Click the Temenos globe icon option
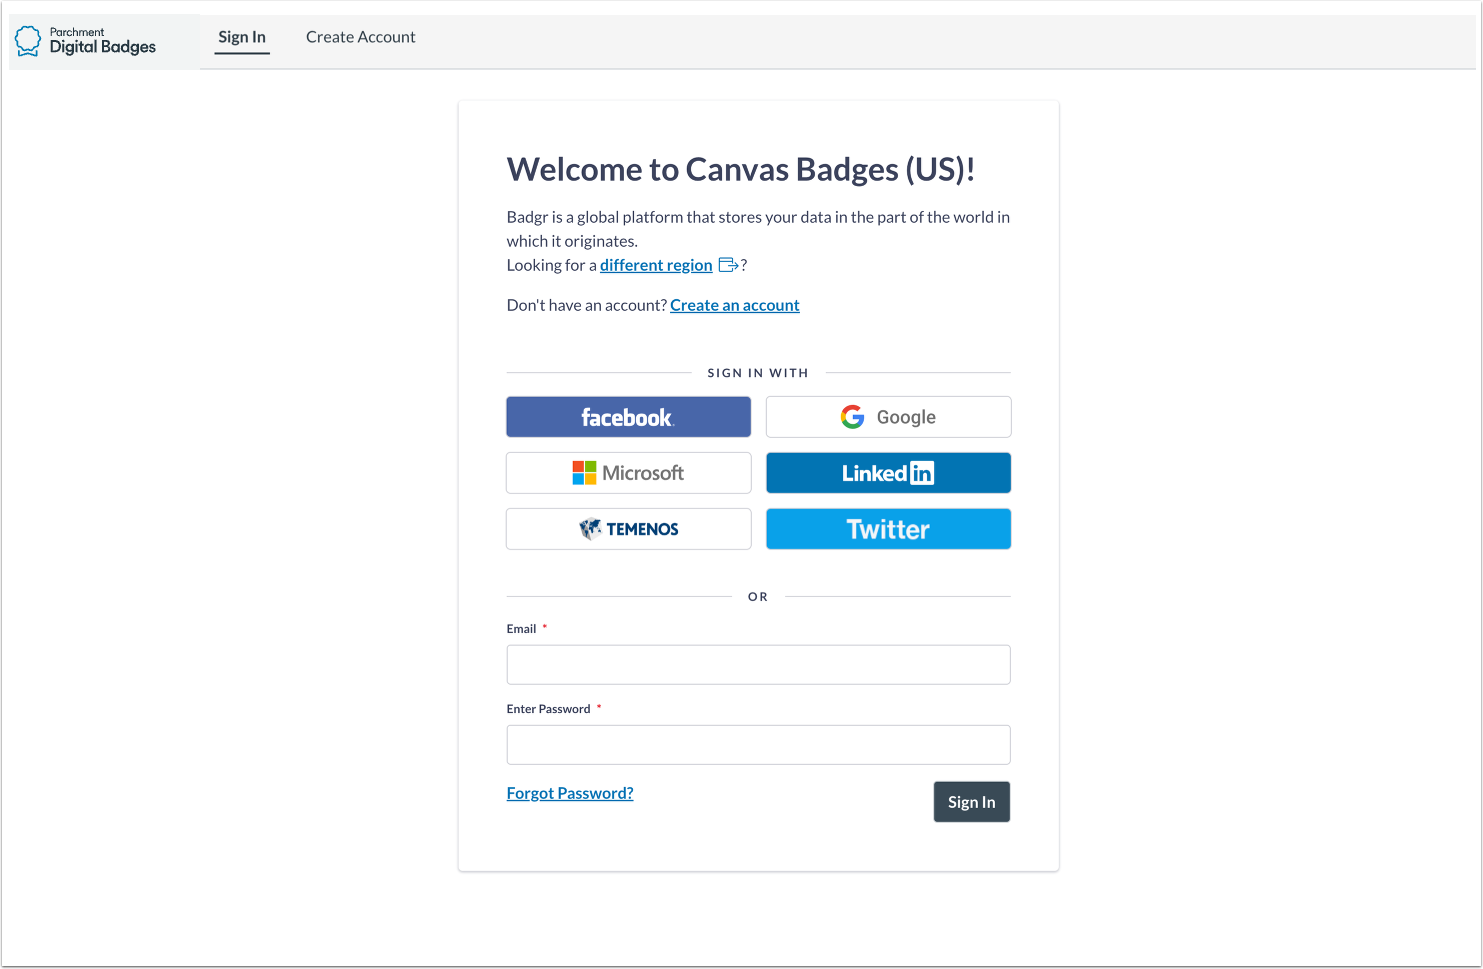The width and height of the screenshot is (1483, 969). pos(591,528)
